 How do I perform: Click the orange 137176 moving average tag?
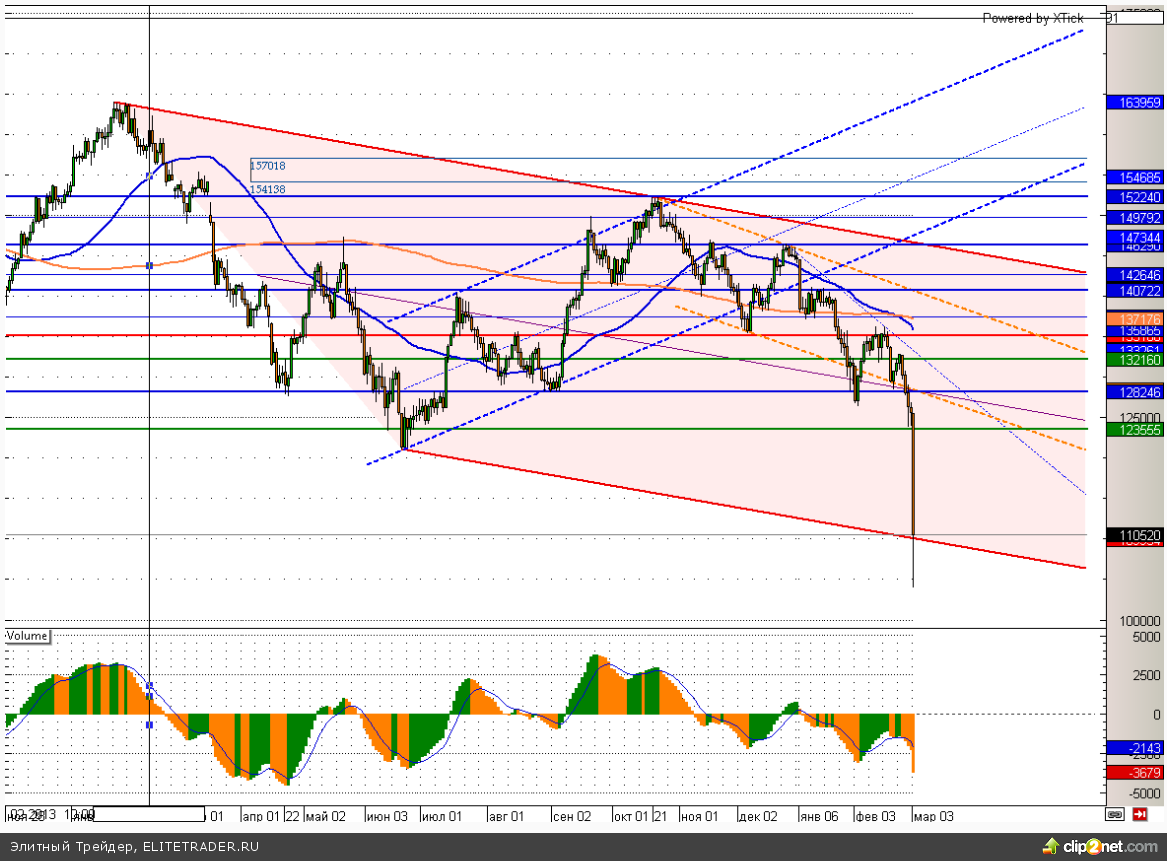point(1134,317)
